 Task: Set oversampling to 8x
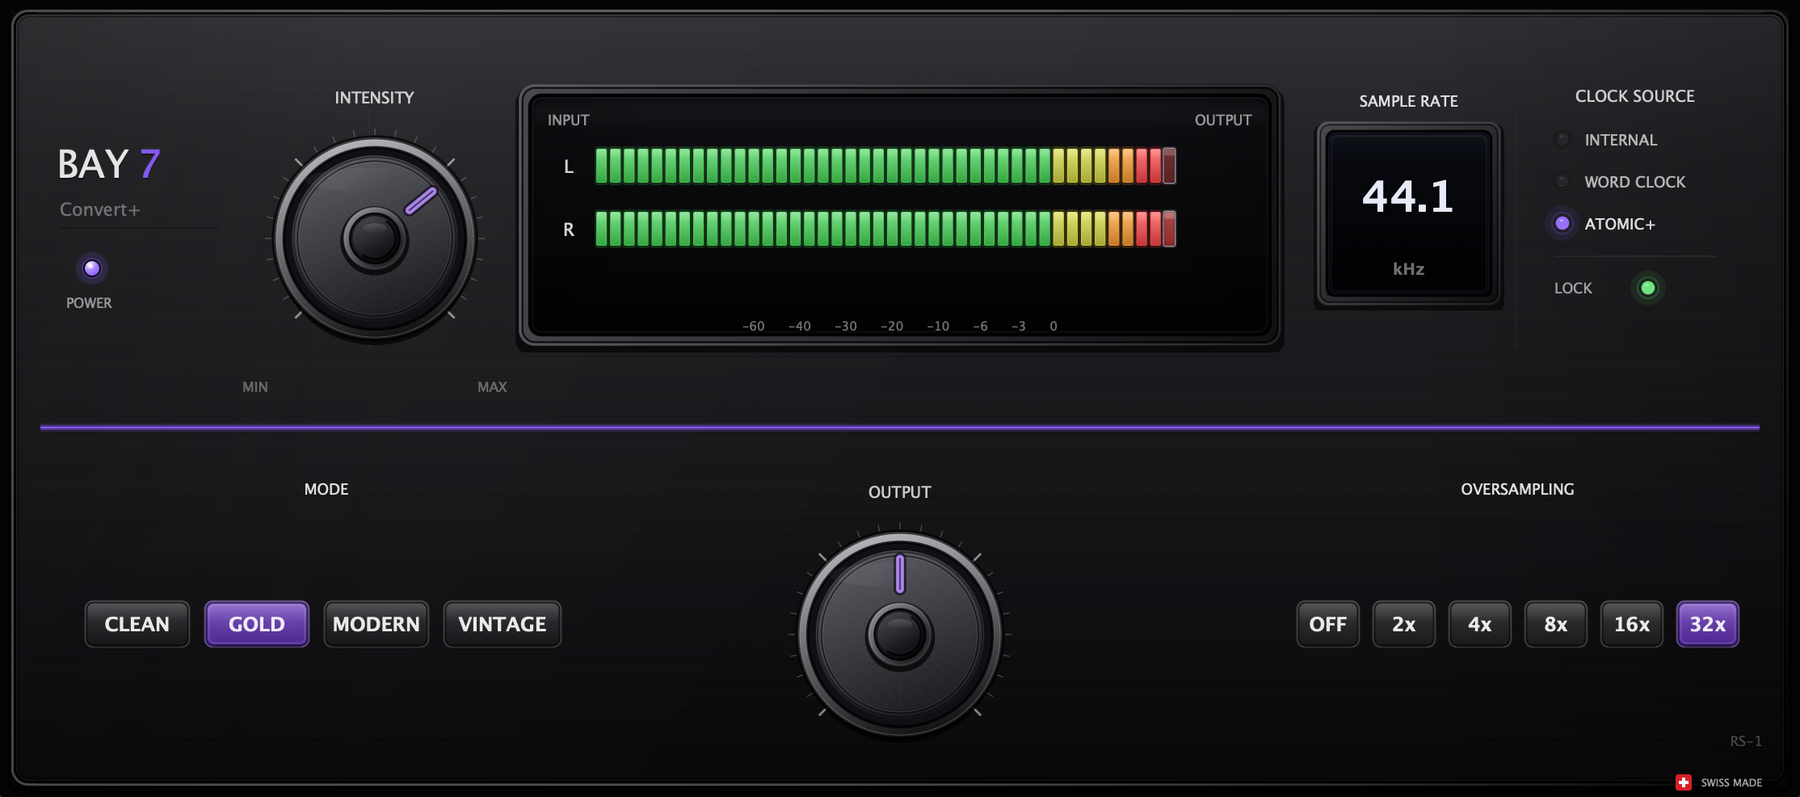1556,624
